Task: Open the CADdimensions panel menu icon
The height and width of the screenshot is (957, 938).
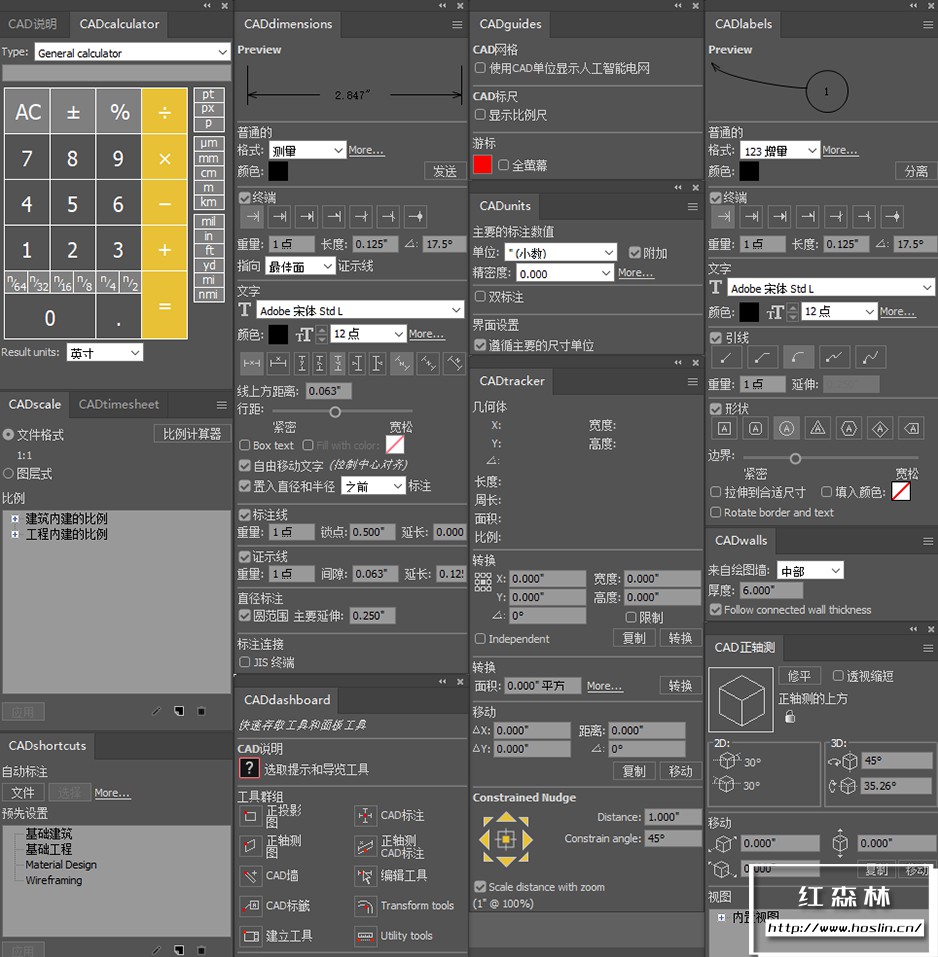Action: click(457, 24)
